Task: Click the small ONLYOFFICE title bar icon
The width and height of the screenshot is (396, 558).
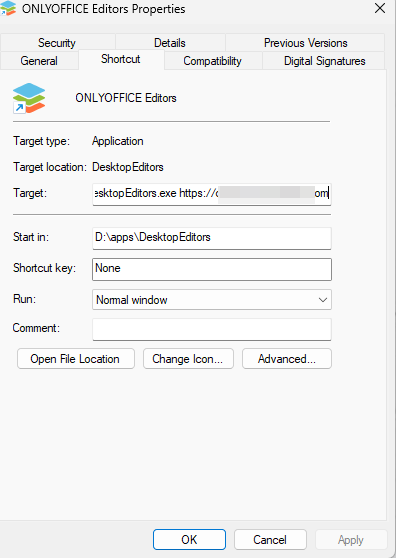Action: tap(8, 8)
